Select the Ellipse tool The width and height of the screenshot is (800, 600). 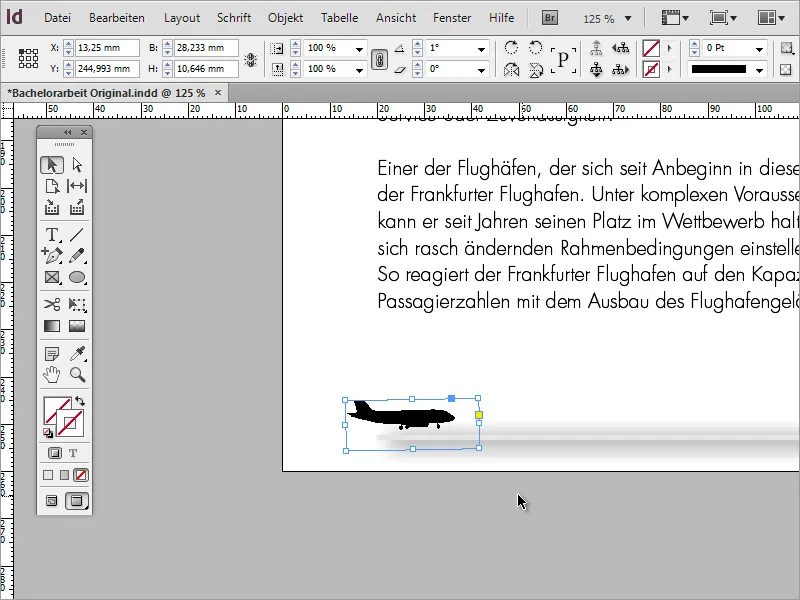[77, 277]
